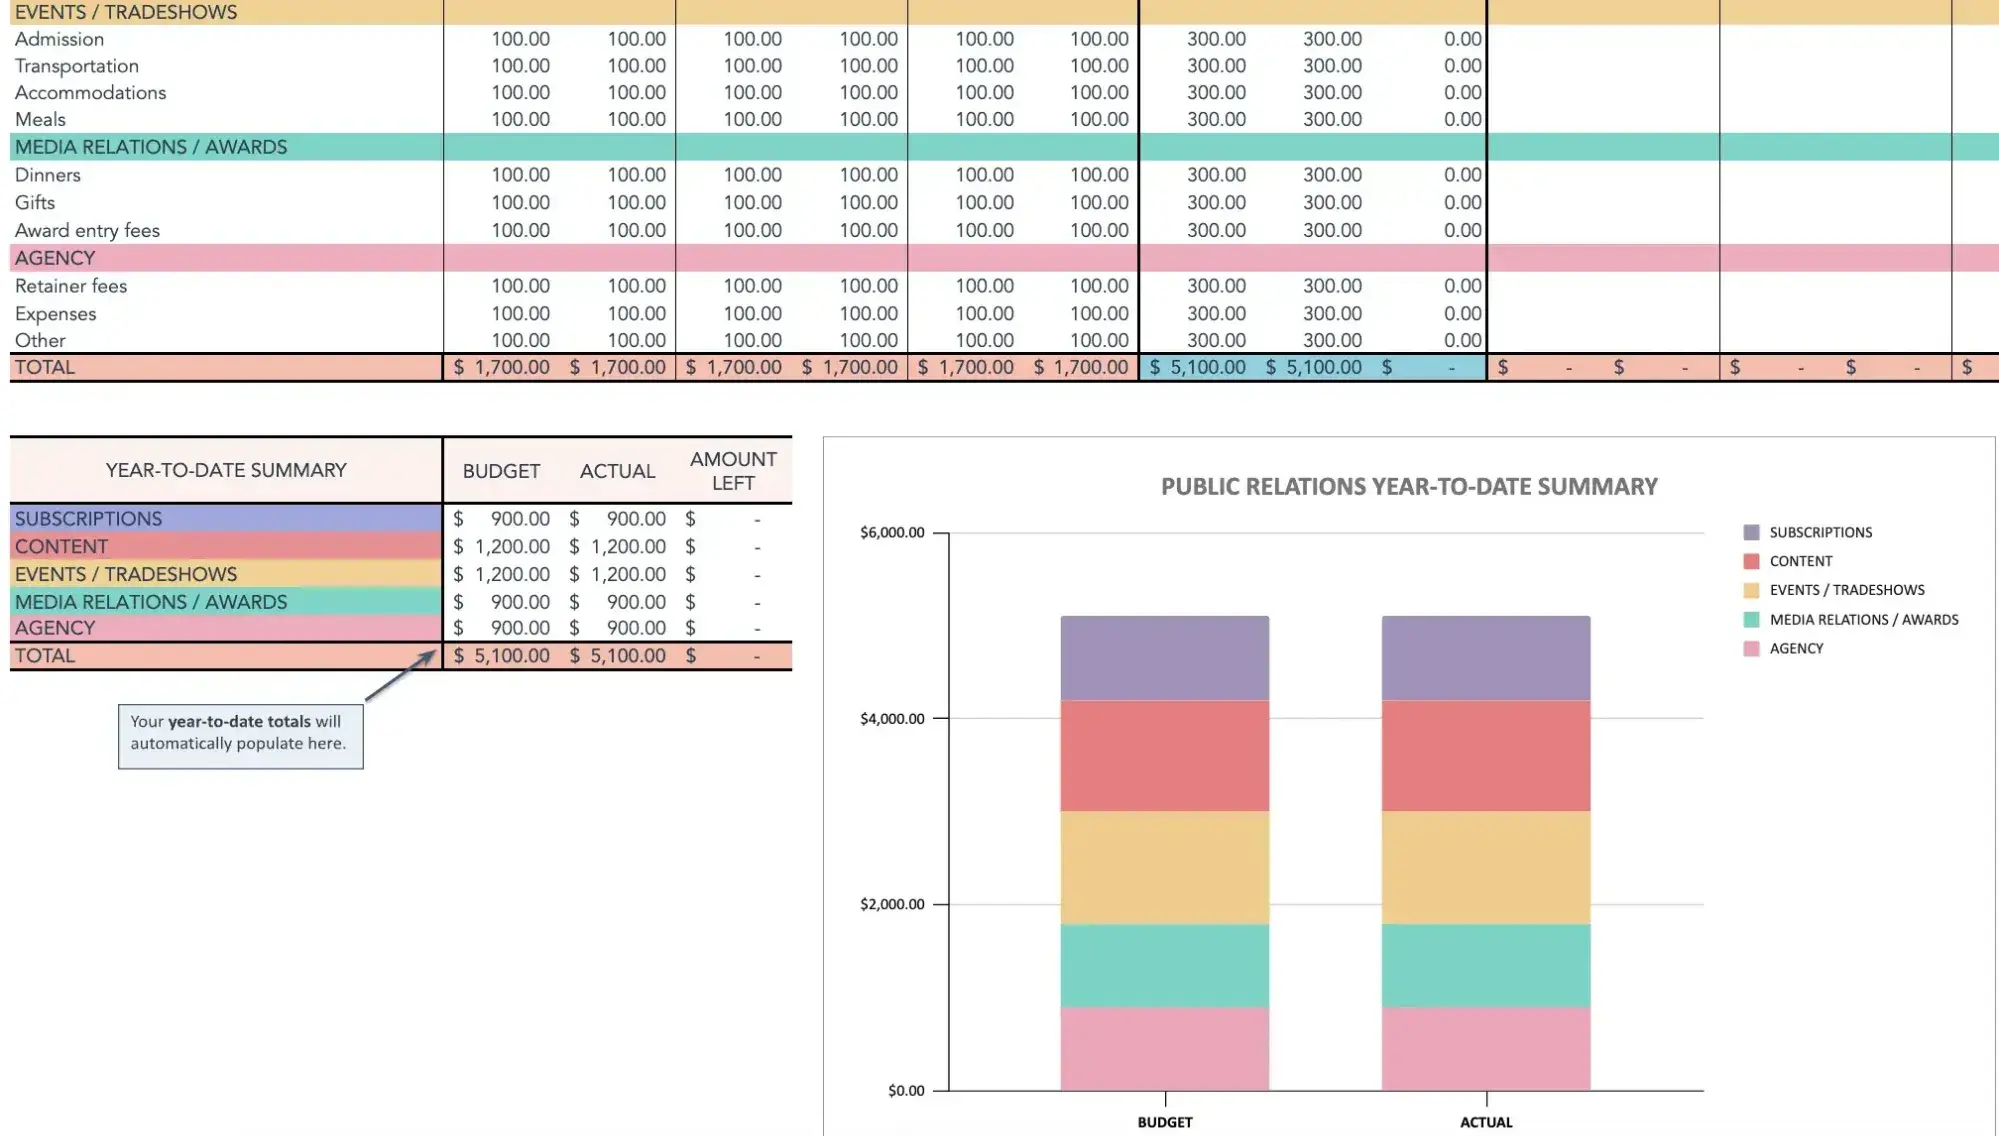Click the Events / Tradeshows legend swatch

pos(1751,591)
